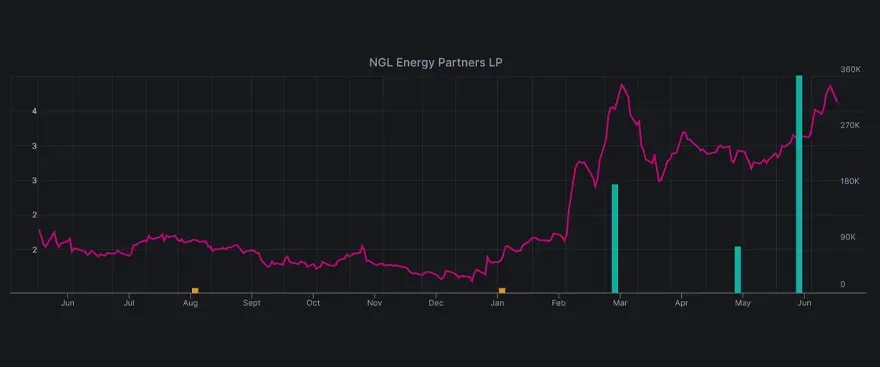Click the Apr label on time axis

(681, 303)
